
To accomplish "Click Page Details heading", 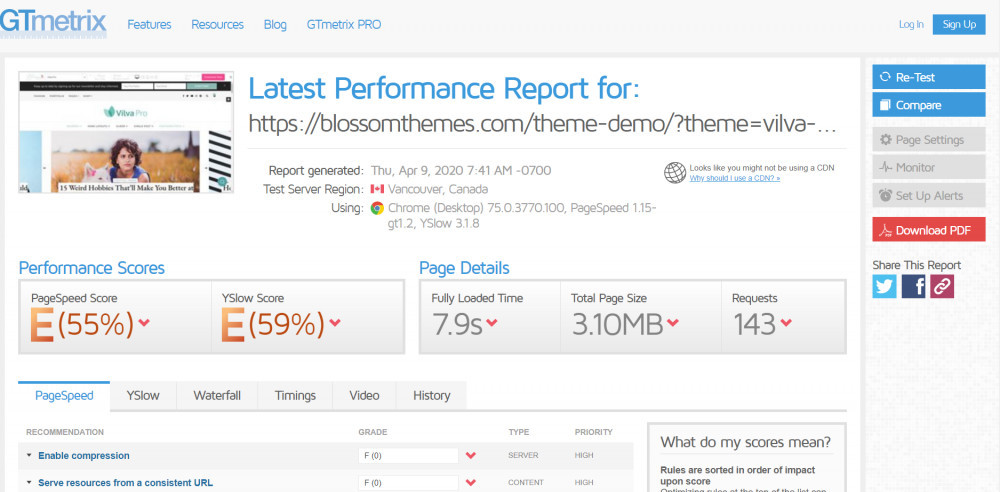I will (x=464, y=268).
